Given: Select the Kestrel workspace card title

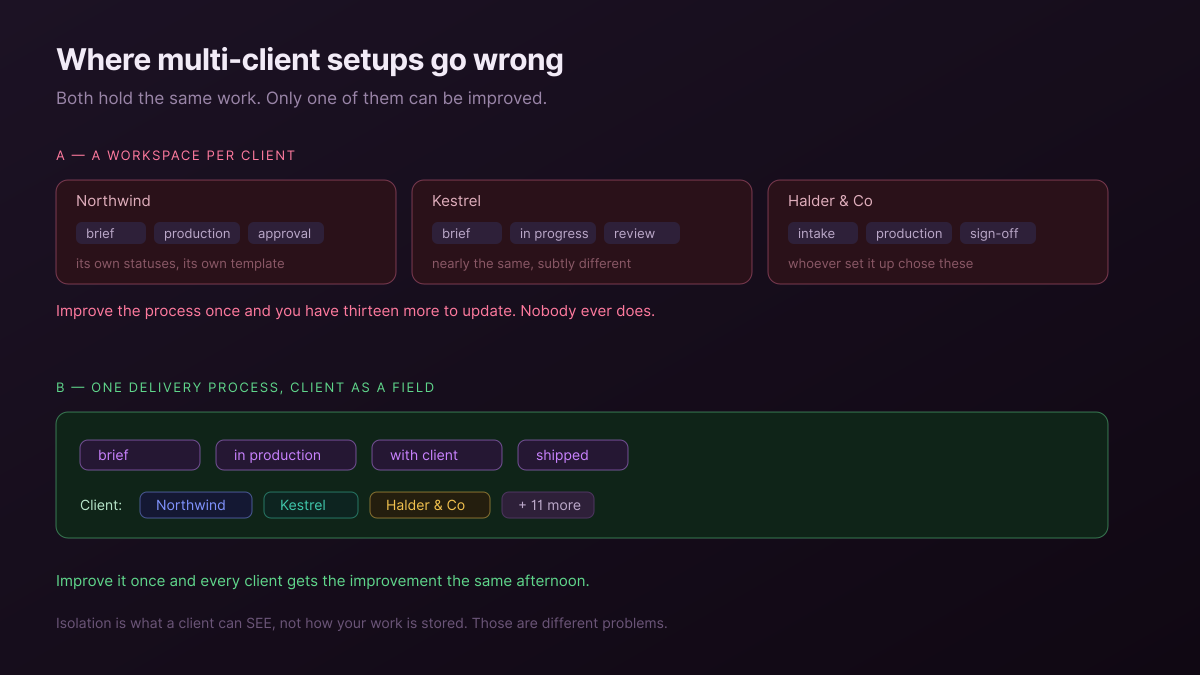Looking at the screenshot, I should point(456,201).
